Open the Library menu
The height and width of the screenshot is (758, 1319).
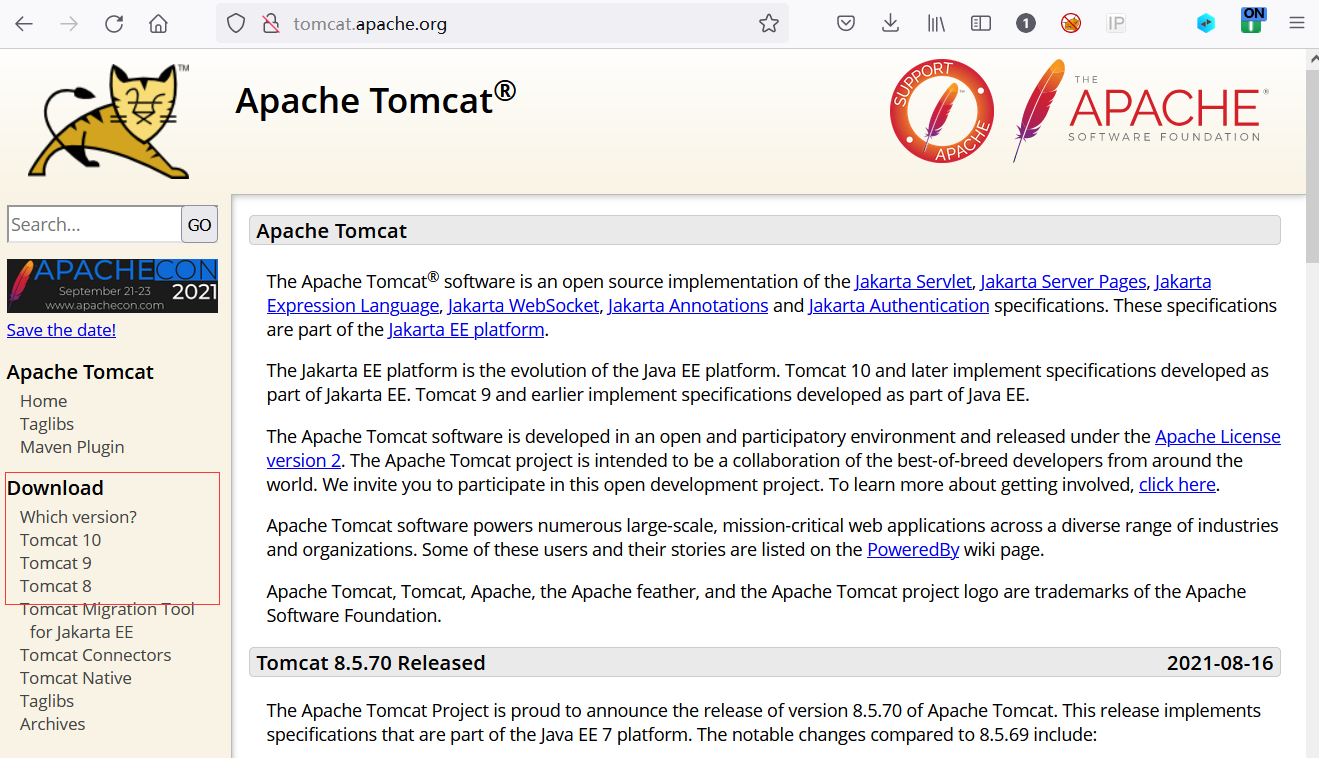[x=936, y=24]
